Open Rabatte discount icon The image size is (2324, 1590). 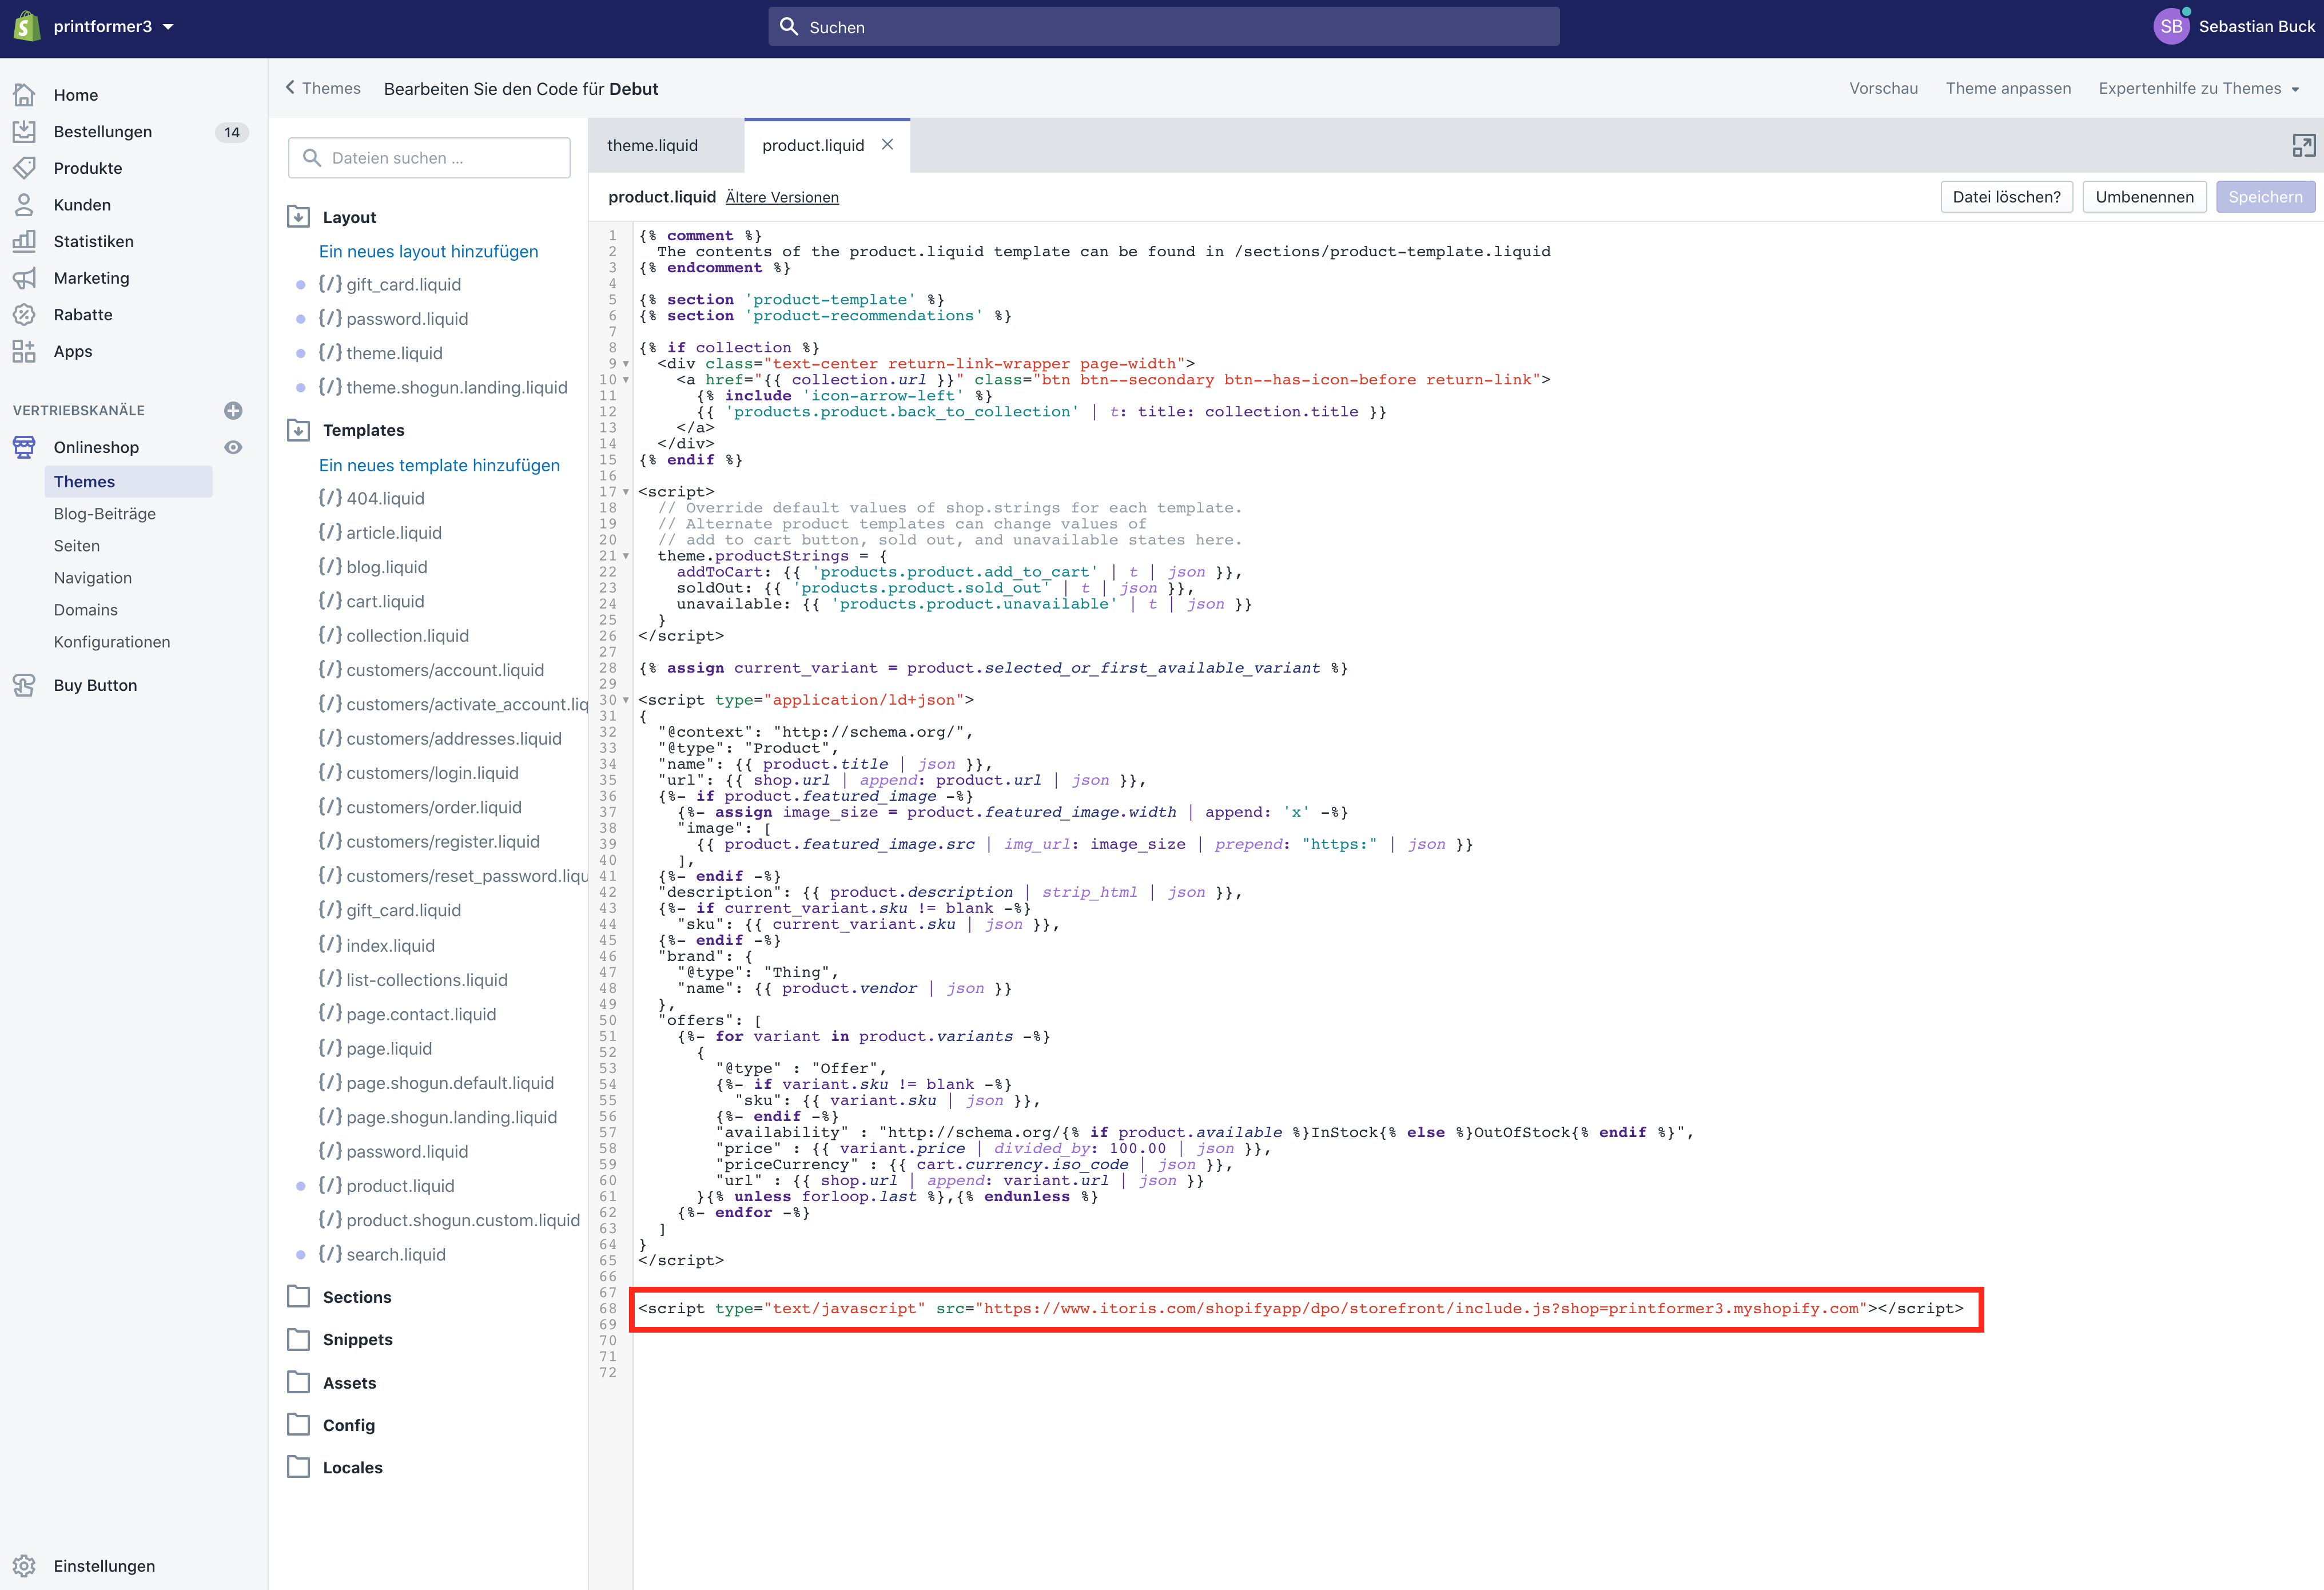[24, 314]
